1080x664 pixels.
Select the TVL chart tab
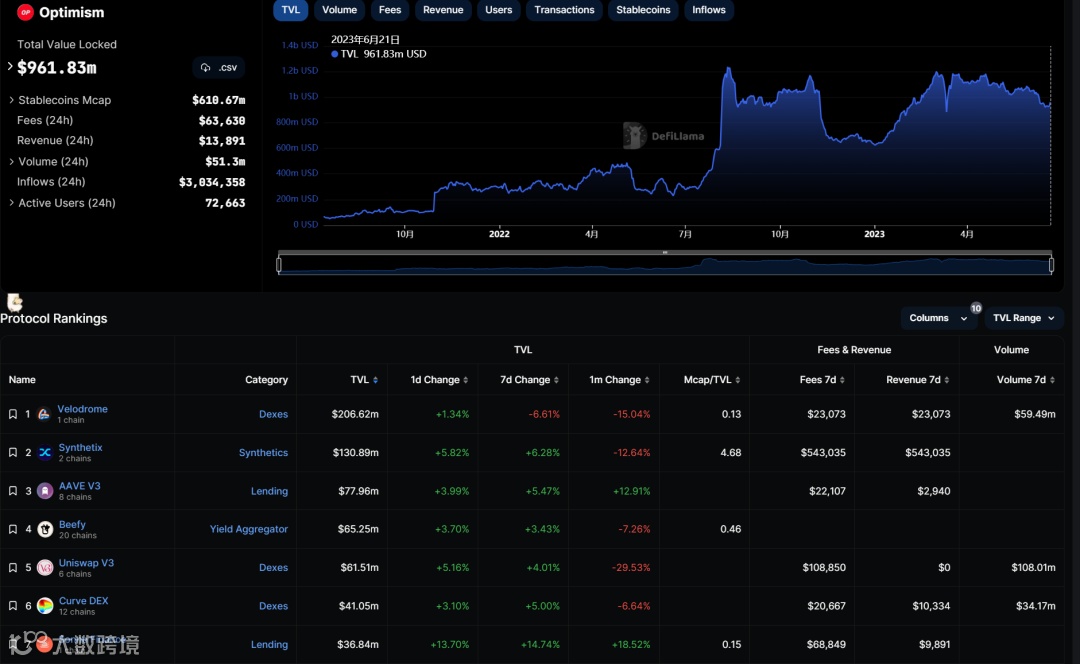coord(291,10)
